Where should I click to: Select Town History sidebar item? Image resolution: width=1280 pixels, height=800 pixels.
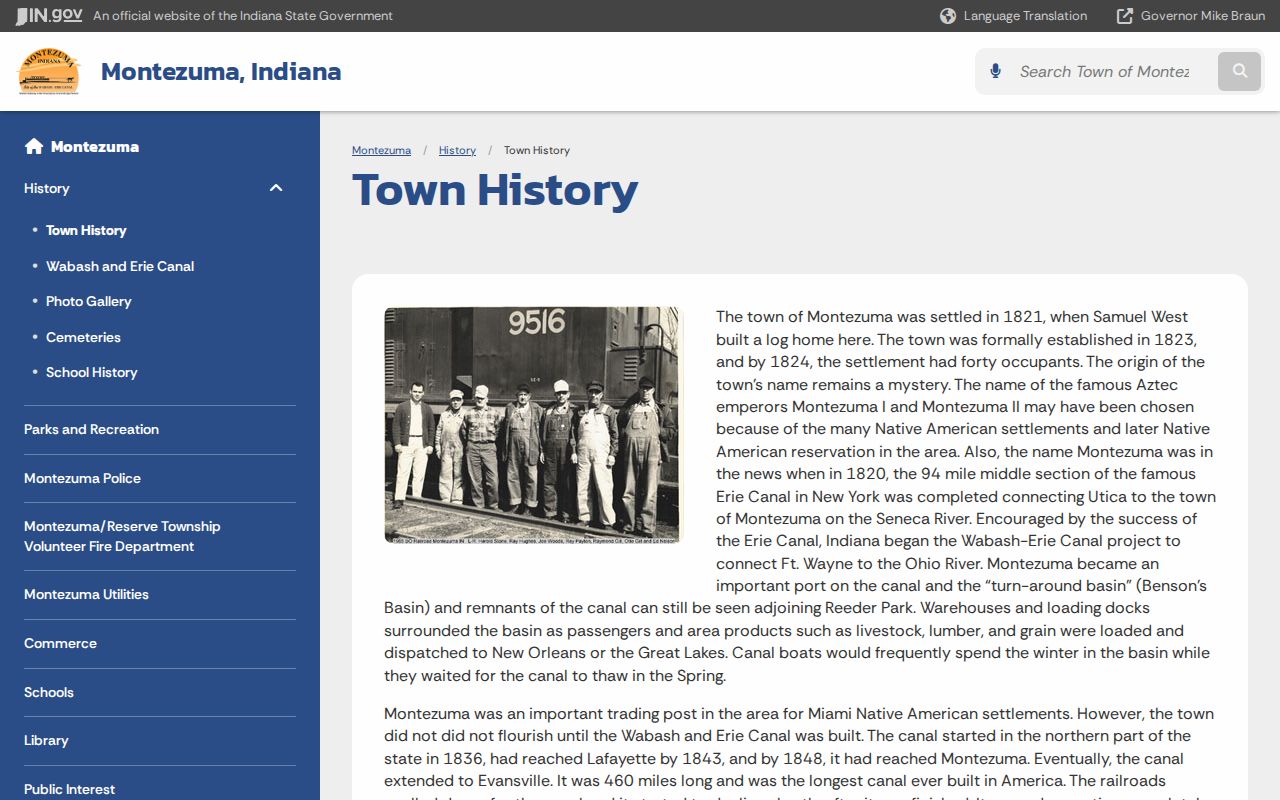(x=86, y=230)
